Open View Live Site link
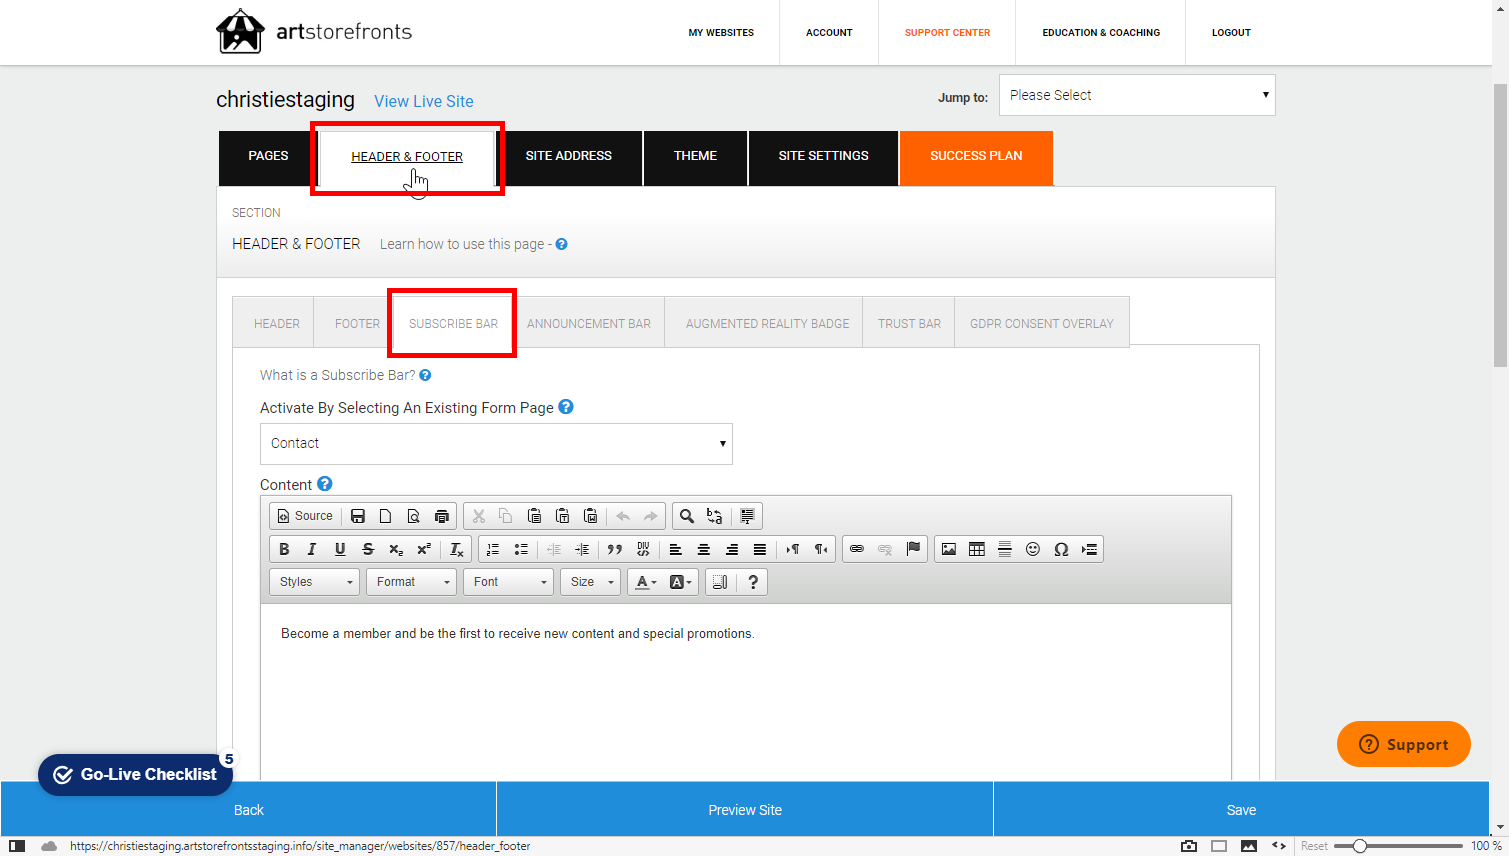 [424, 101]
